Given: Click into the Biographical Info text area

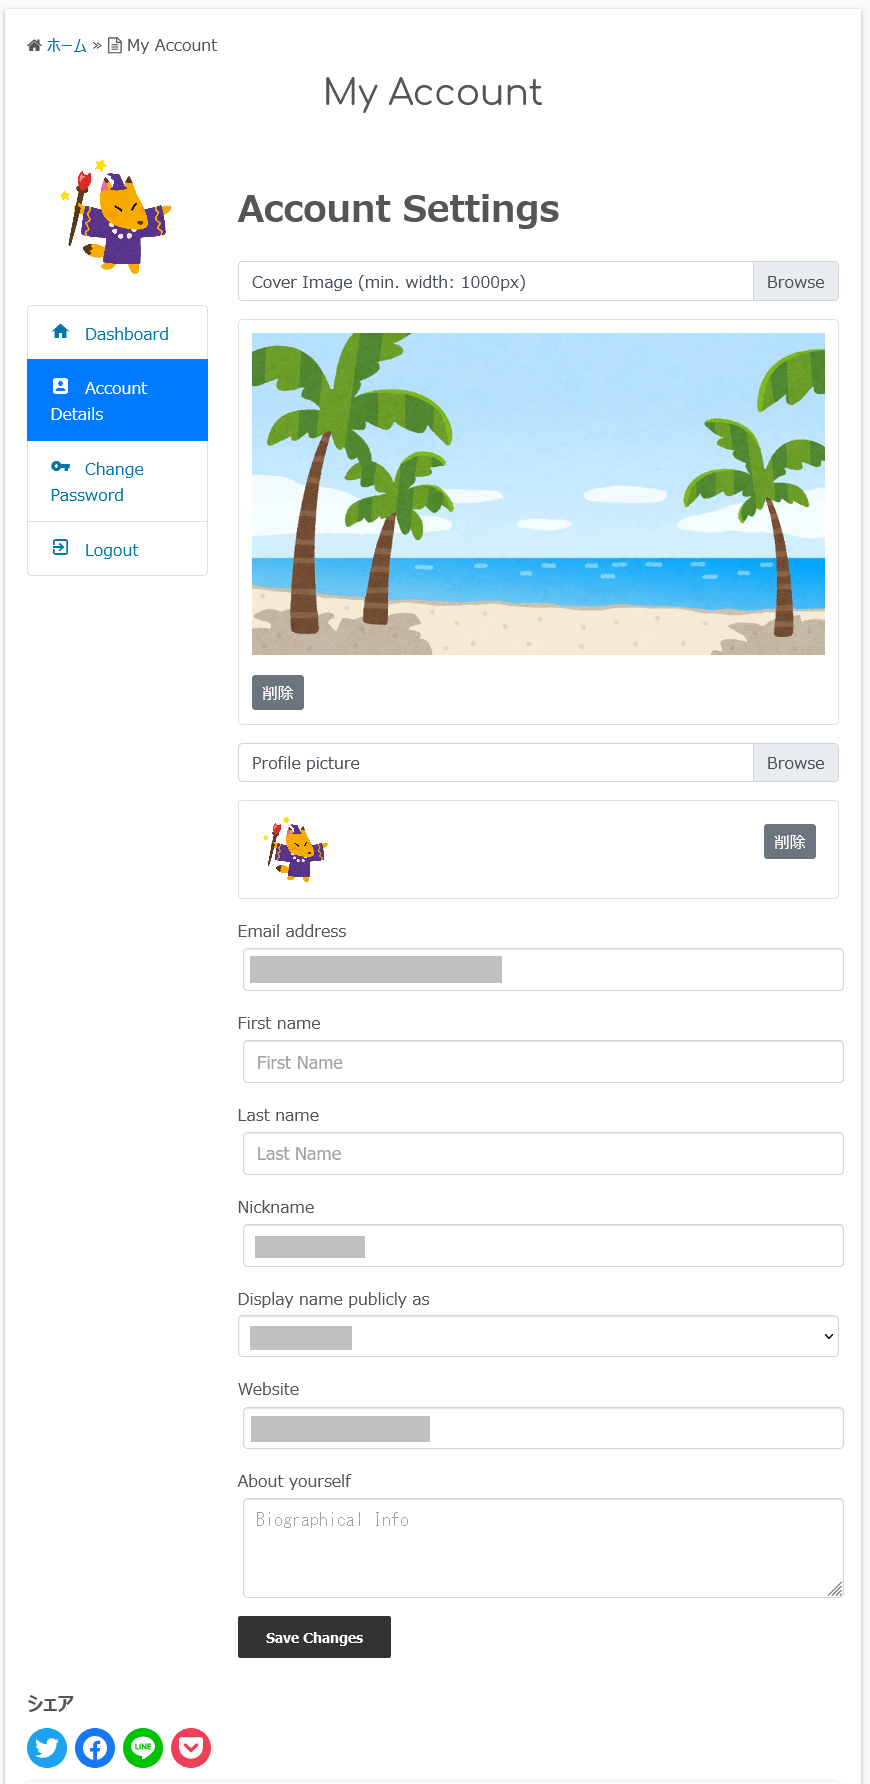Looking at the screenshot, I should pyautogui.click(x=543, y=1548).
